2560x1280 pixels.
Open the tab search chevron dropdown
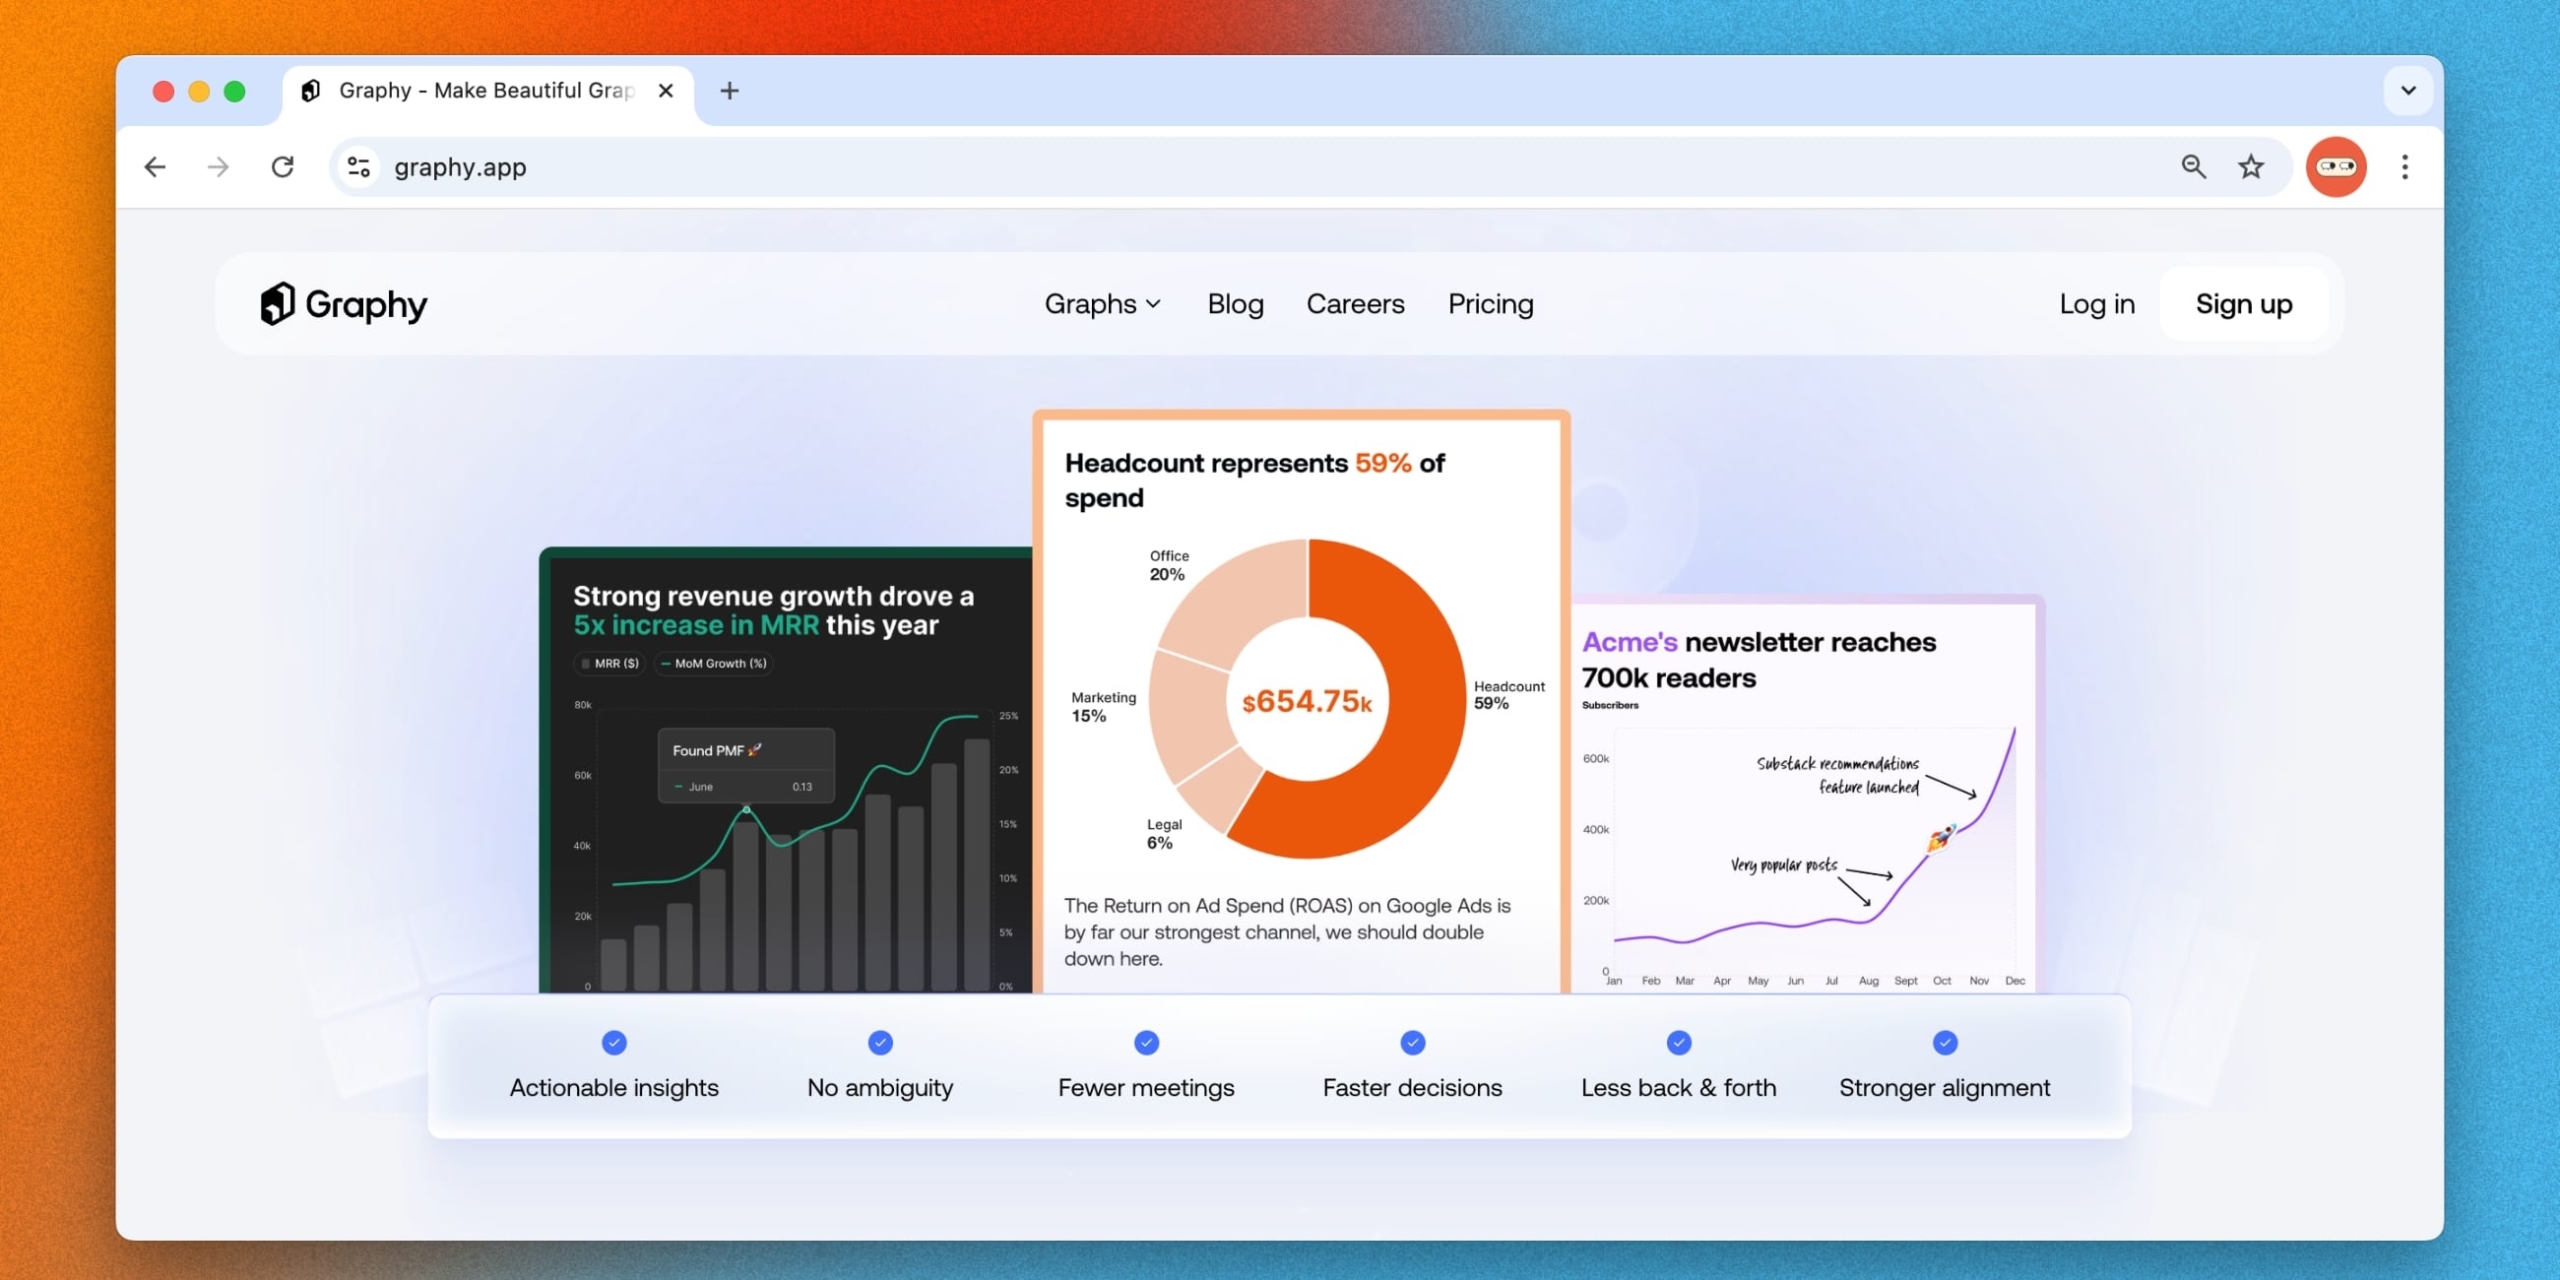[x=2408, y=91]
